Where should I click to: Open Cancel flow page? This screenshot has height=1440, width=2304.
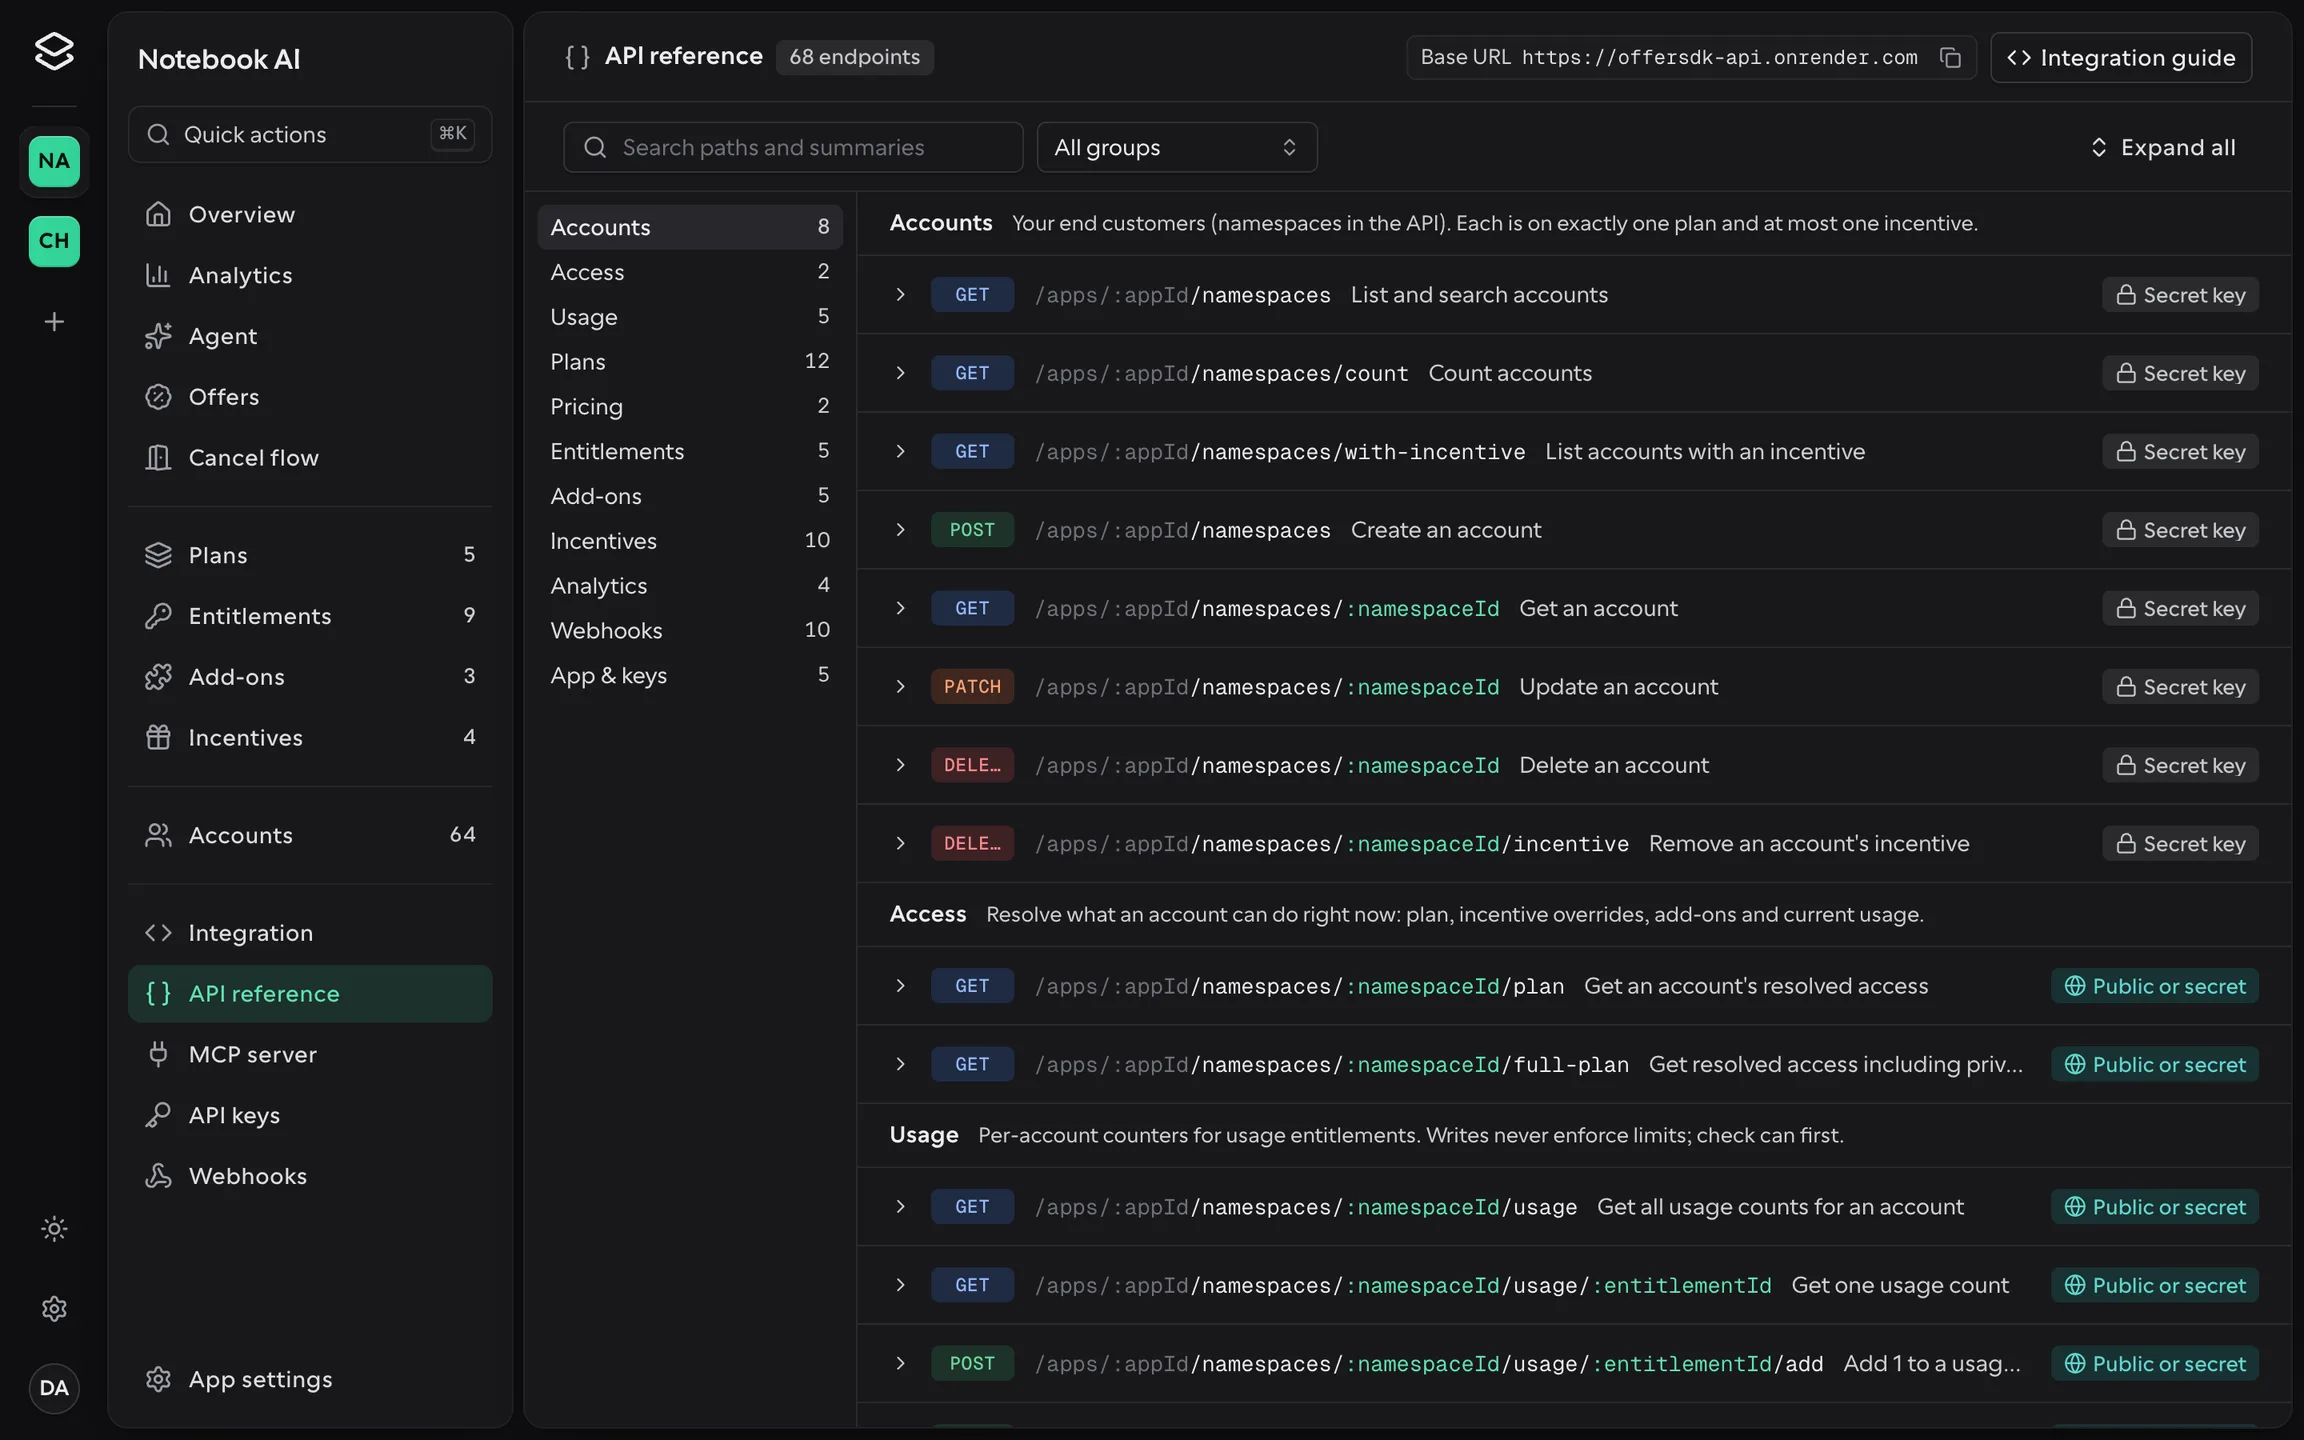[x=310, y=458]
